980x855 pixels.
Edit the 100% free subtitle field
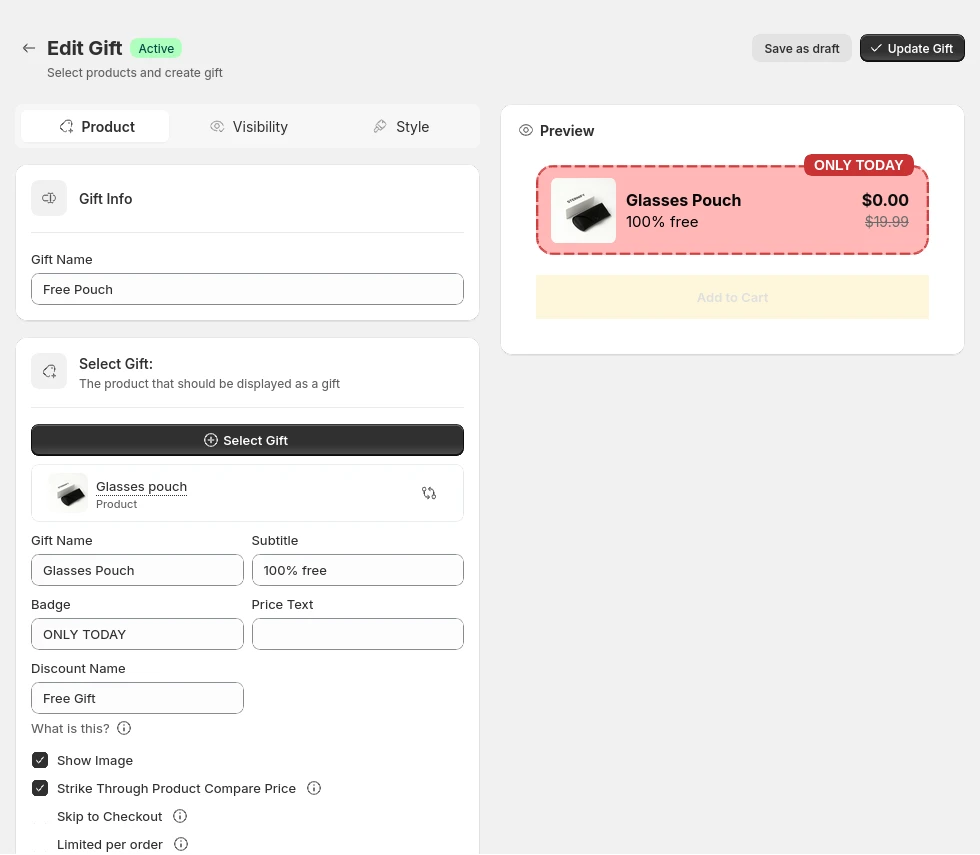pos(358,571)
